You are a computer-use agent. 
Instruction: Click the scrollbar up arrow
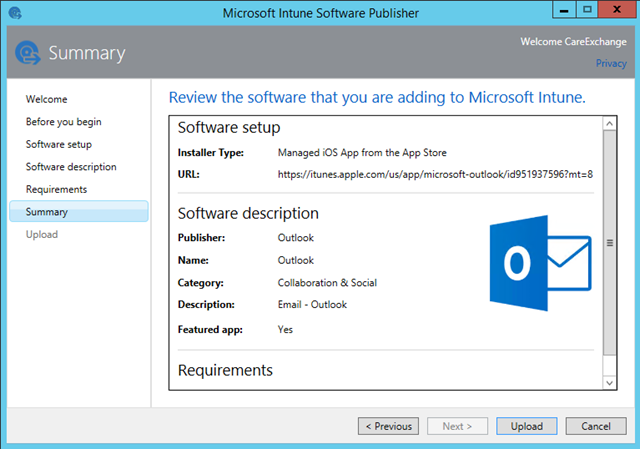point(609,123)
